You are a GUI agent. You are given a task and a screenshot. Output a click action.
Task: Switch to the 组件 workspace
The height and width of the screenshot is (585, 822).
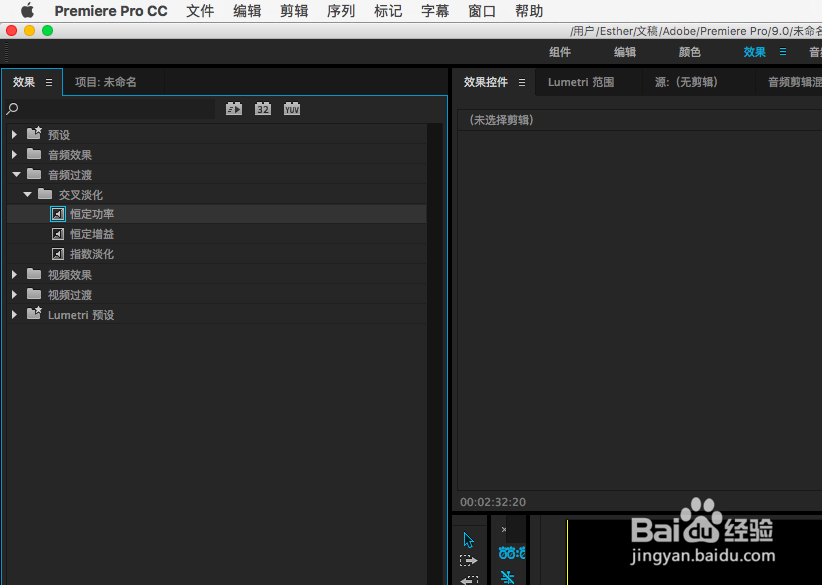tap(560, 52)
